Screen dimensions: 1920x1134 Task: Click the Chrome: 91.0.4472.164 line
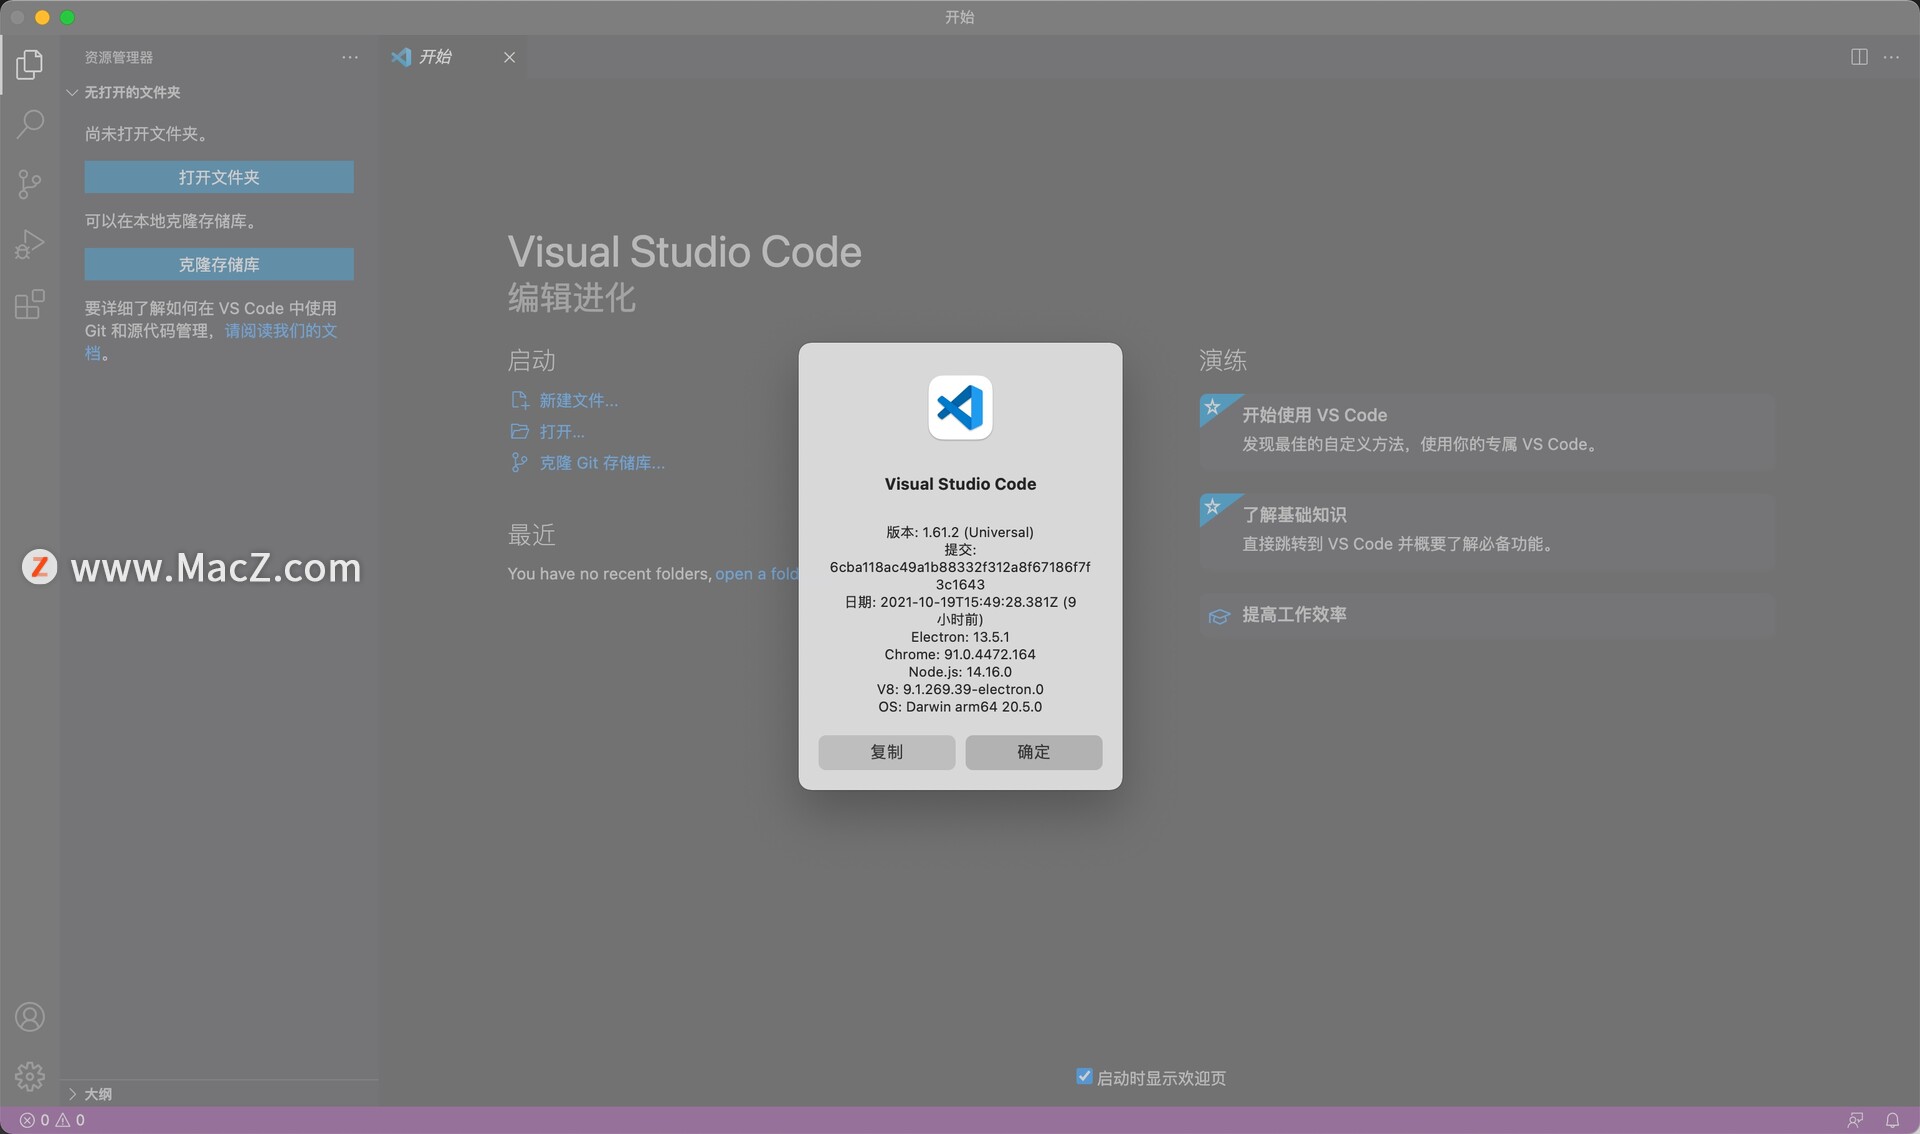[x=960, y=654]
